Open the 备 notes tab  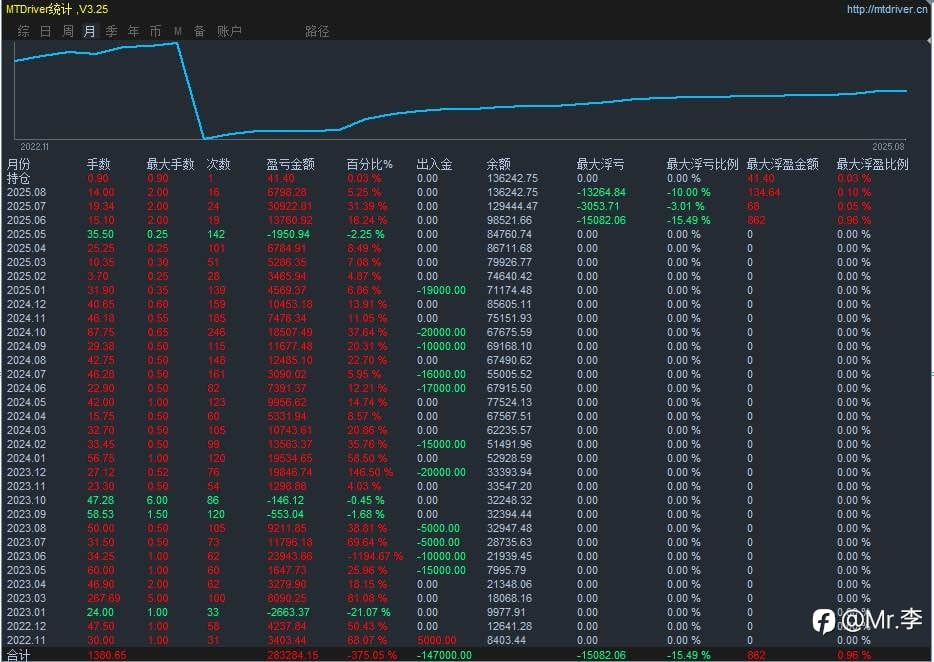(x=200, y=31)
